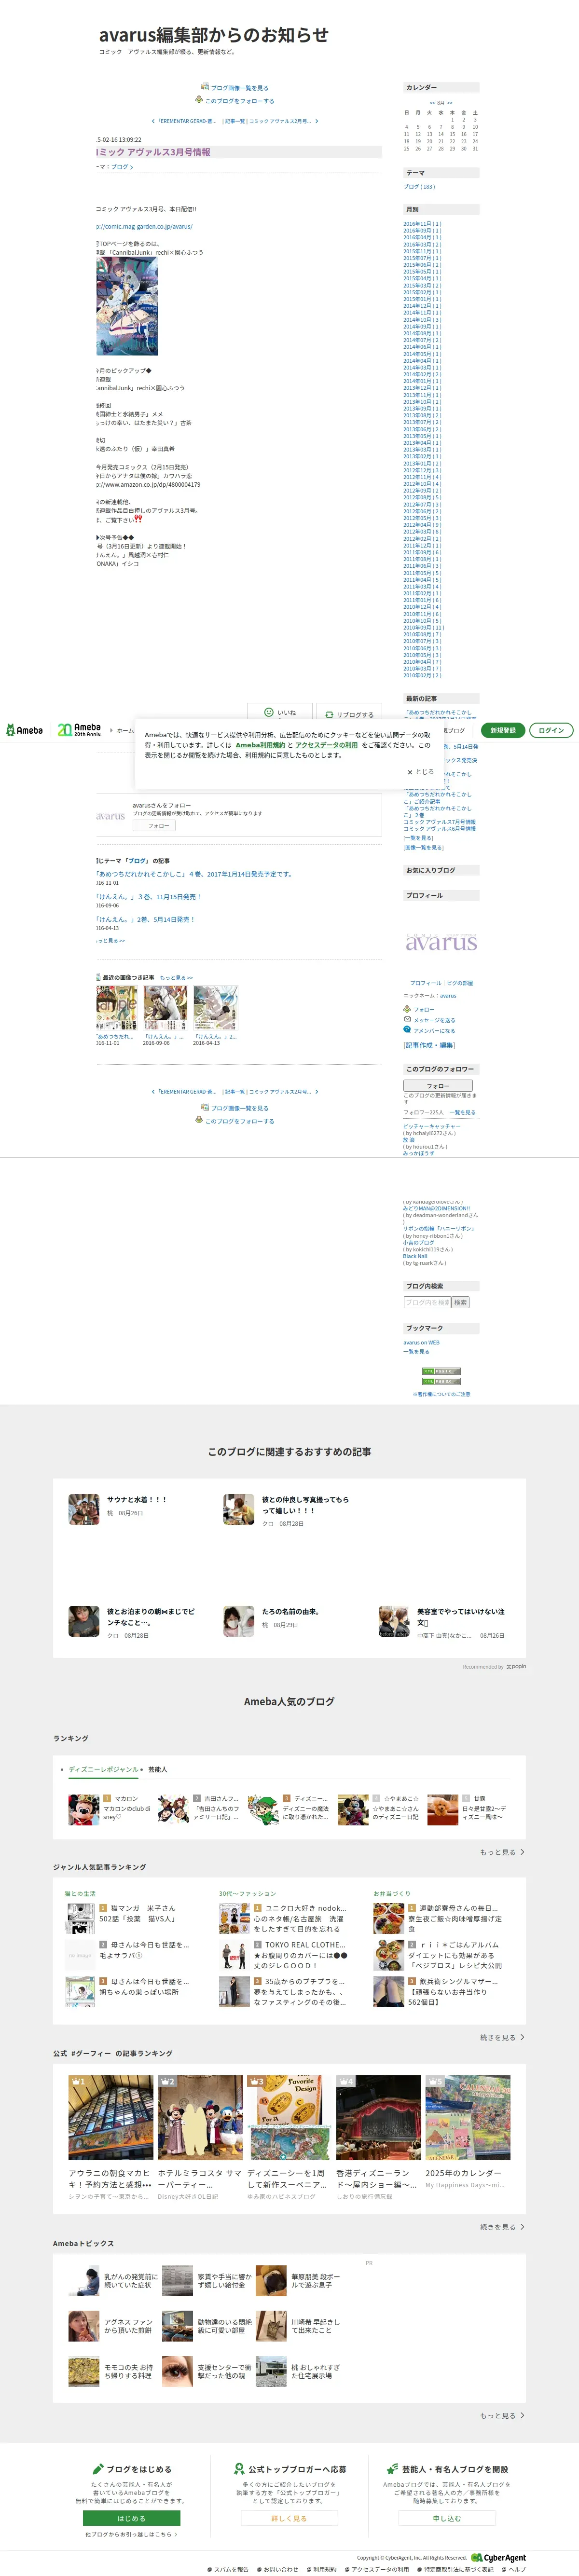Screen dimensions: 579x2576
Task: Click the メッセージを送る envelope link
Action: [x=429, y=1020]
